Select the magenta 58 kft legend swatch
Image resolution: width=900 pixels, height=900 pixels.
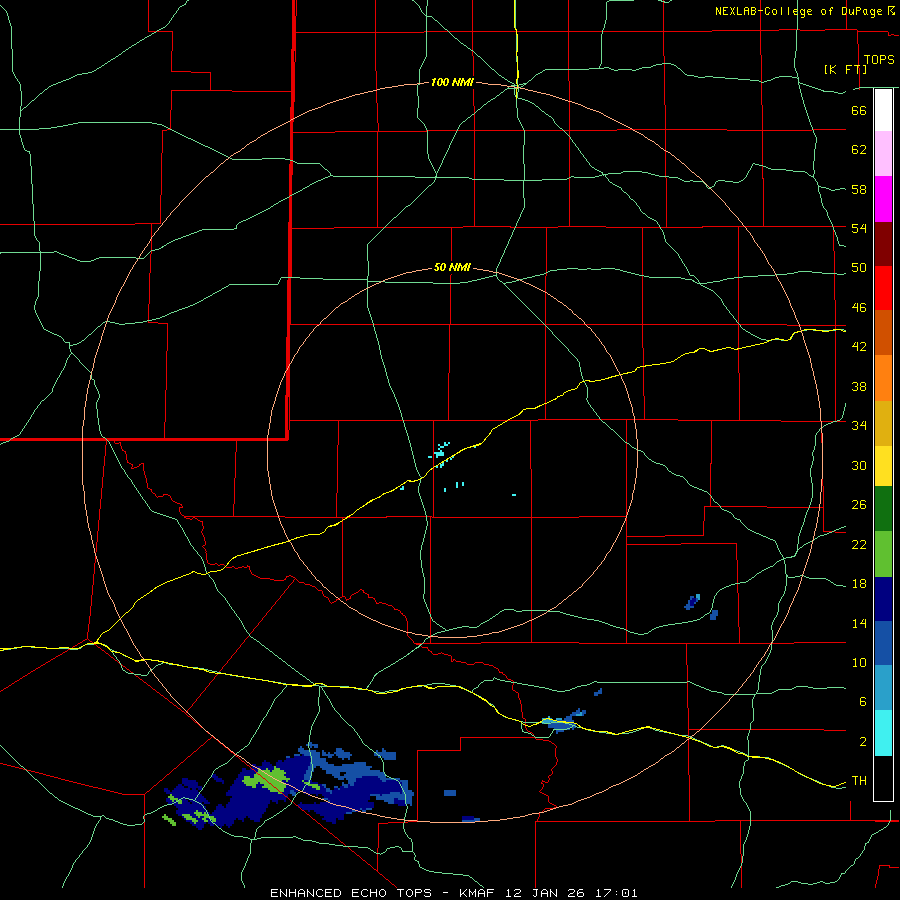pos(883,199)
